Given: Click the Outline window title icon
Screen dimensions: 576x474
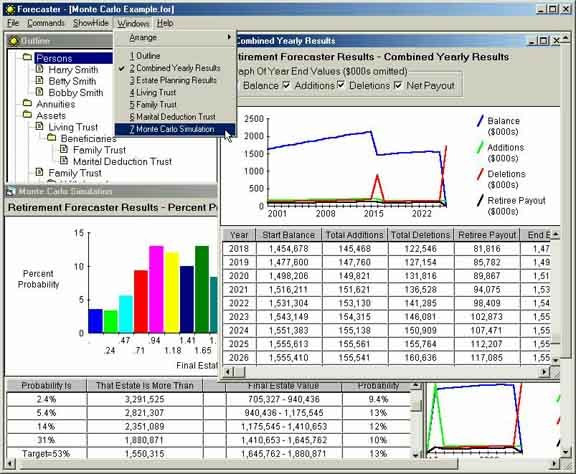Looking at the screenshot, I should (14, 41).
